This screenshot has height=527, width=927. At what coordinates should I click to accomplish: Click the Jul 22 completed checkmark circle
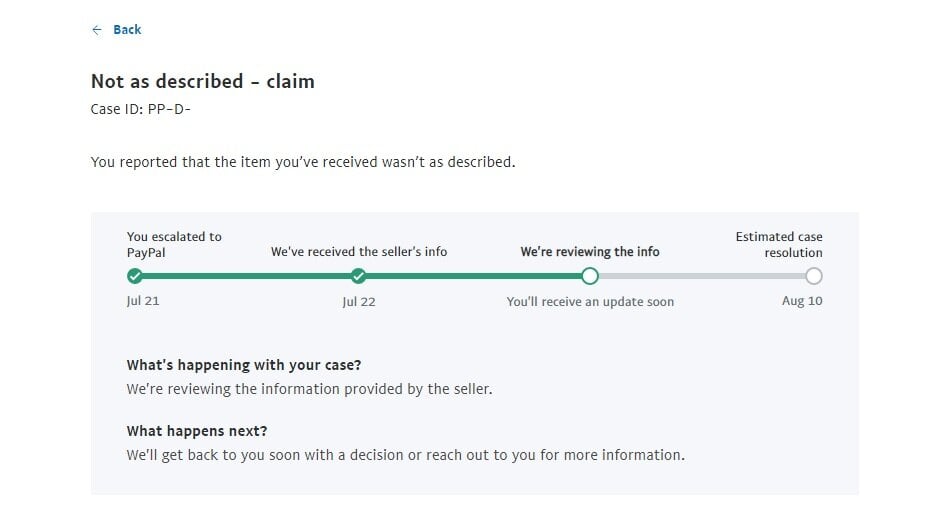tap(359, 276)
